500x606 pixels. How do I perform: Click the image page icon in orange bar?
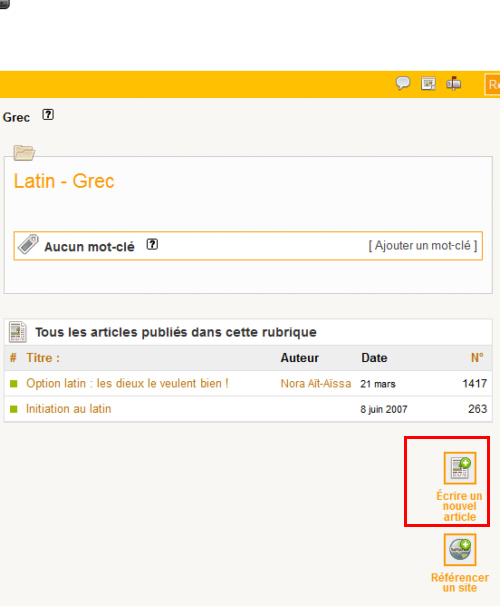(428, 83)
